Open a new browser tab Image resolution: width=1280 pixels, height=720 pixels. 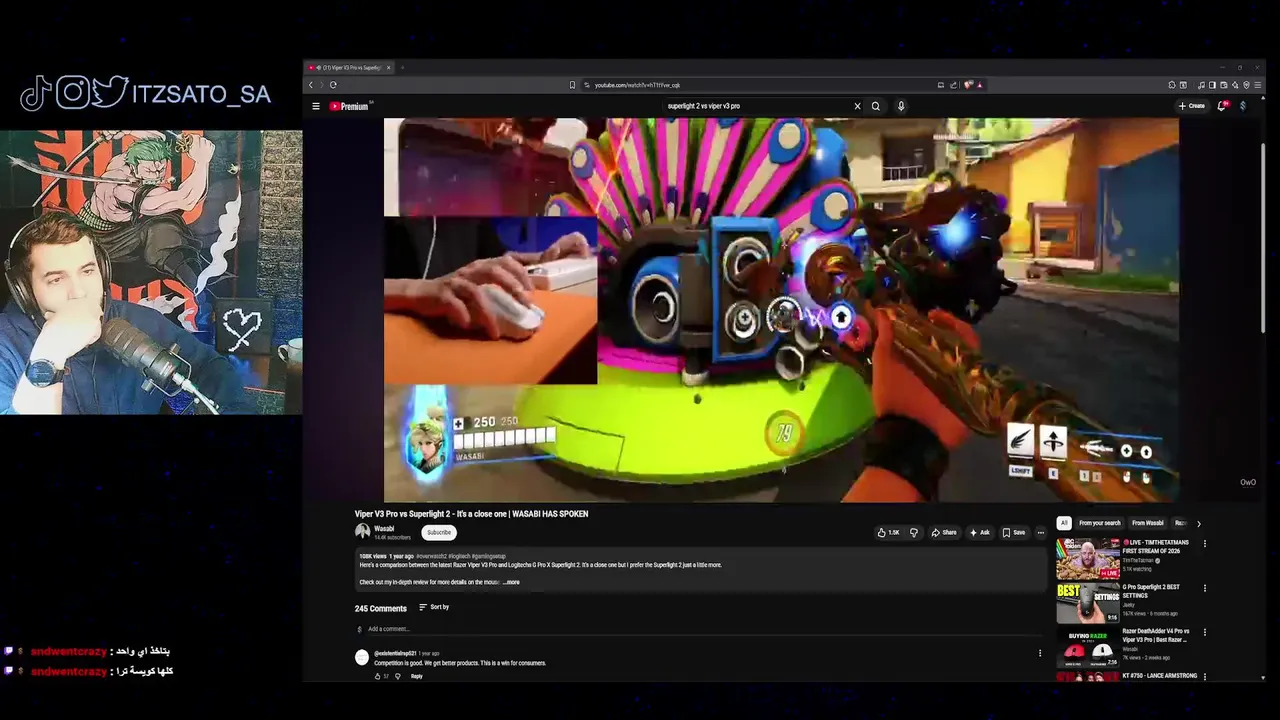(402, 68)
